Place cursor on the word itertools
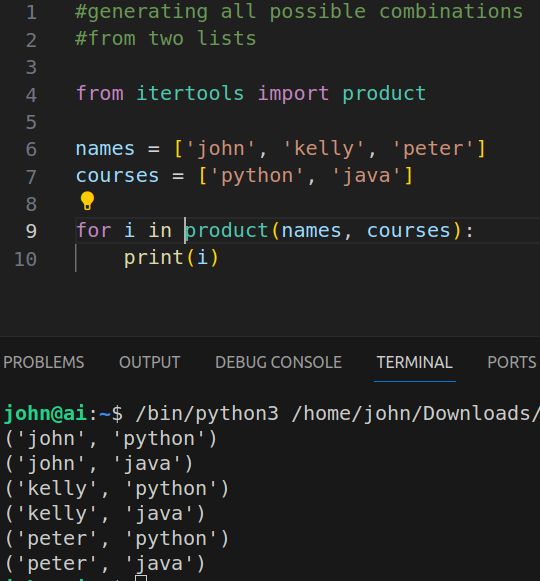 click(x=190, y=93)
